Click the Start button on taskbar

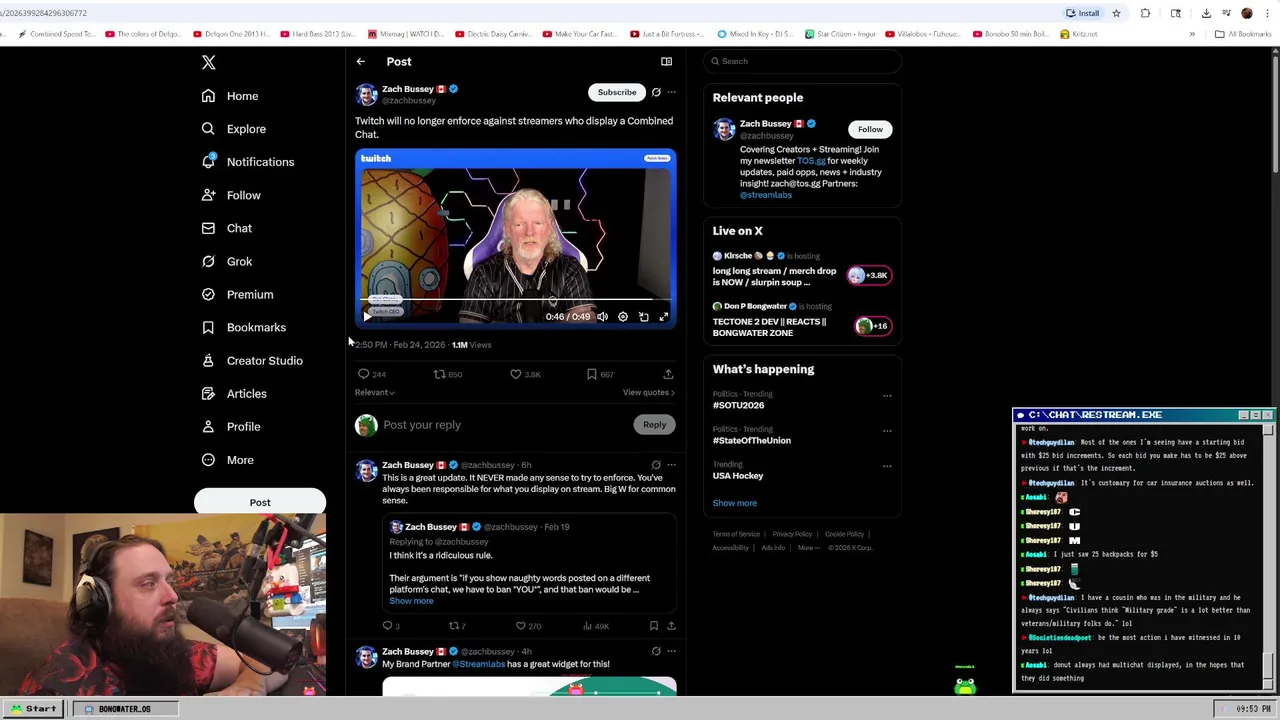34,709
